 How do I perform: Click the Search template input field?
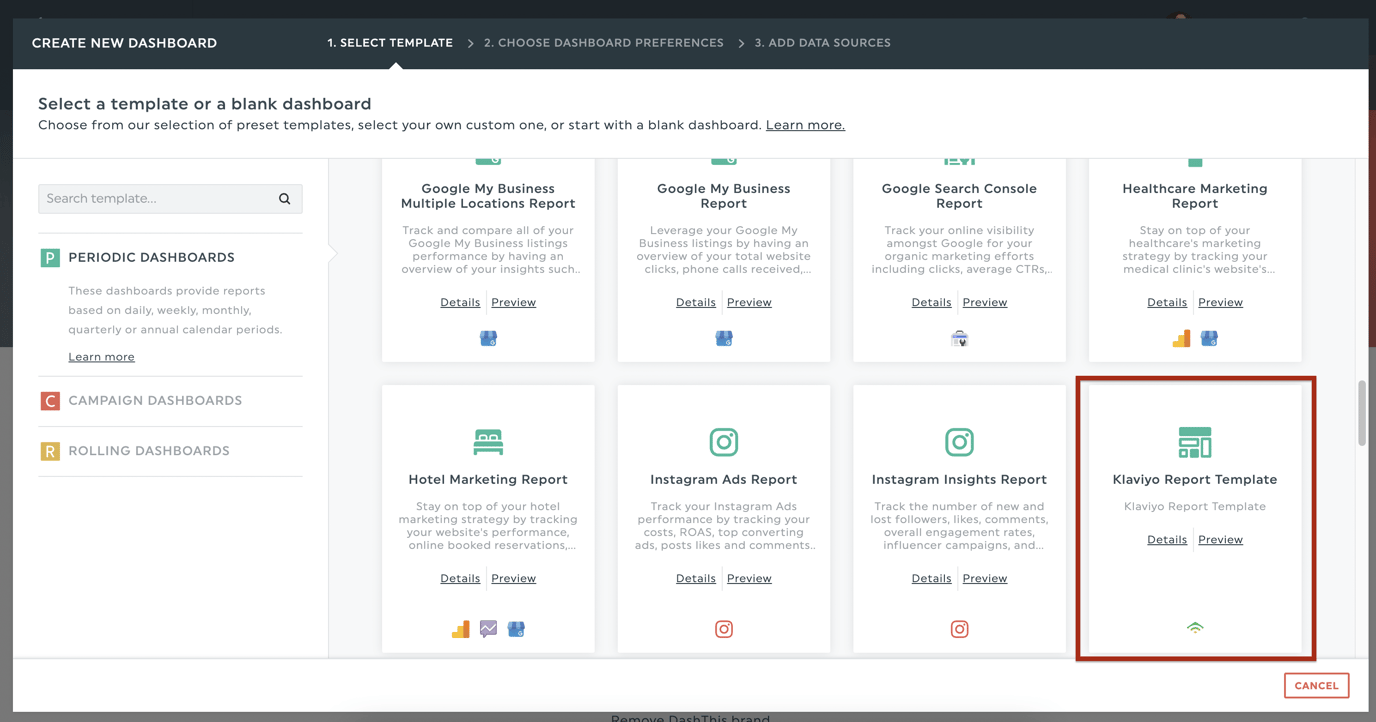coord(155,199)
